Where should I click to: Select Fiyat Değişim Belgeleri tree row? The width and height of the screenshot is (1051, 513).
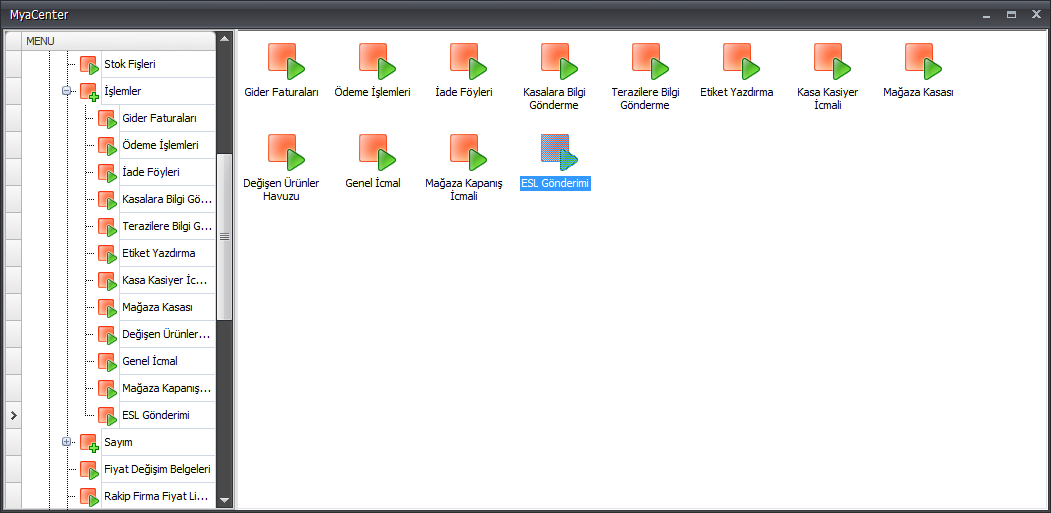point(158,469)
